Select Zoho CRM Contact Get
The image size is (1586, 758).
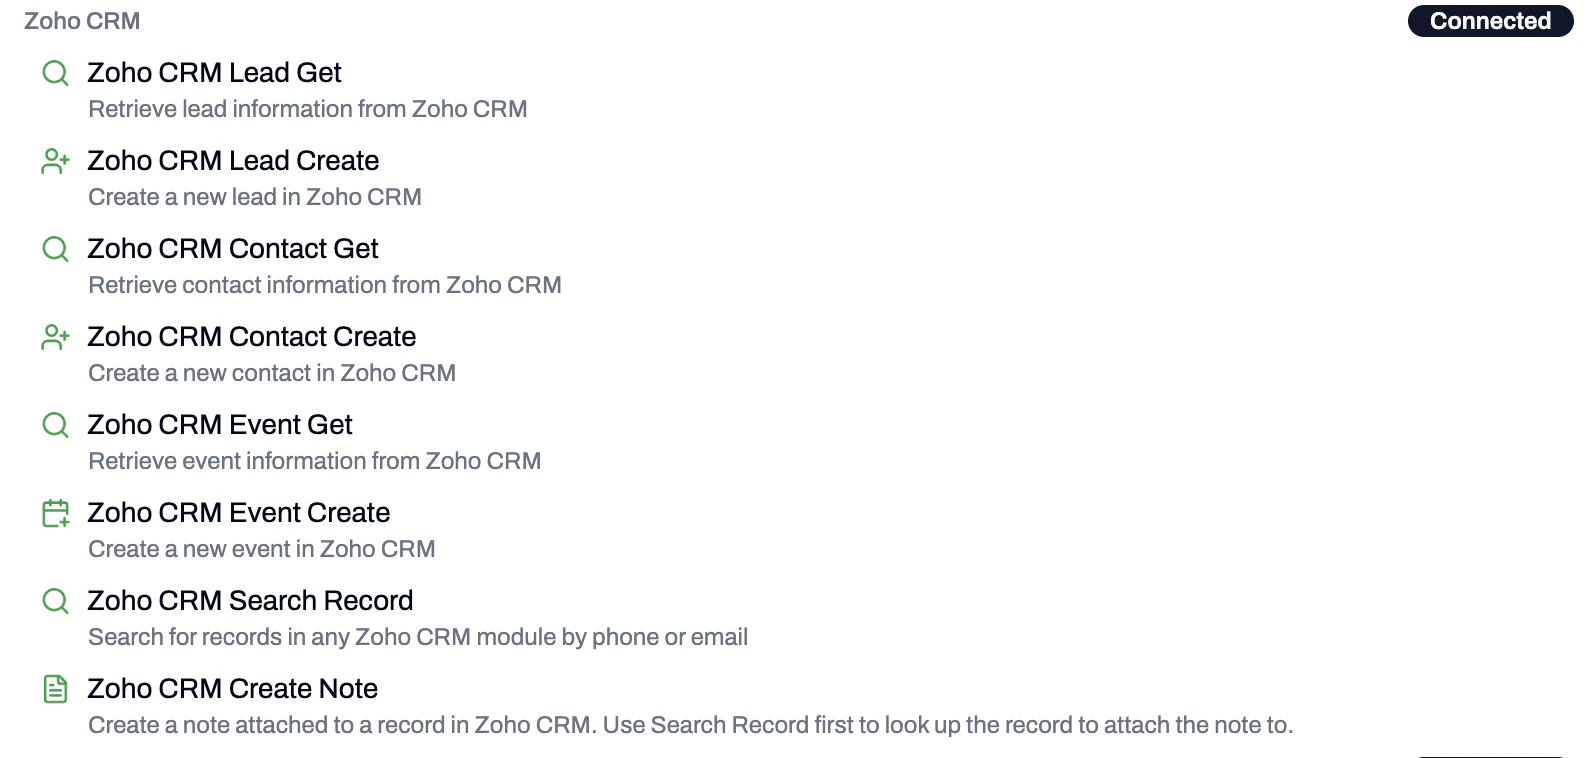[233, 248]
